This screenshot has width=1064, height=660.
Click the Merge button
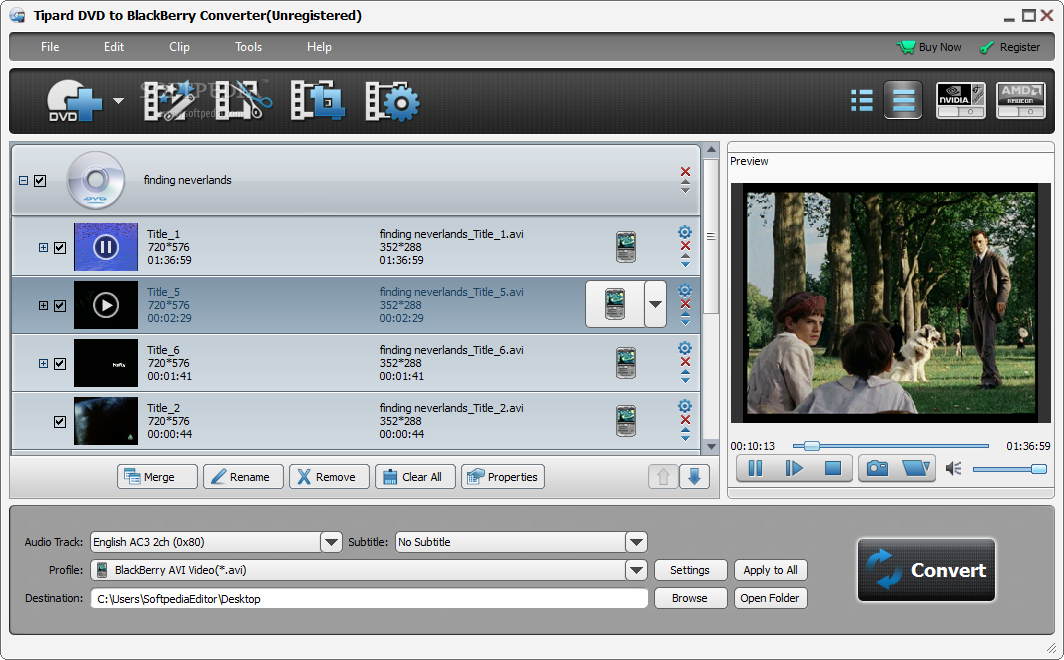[157, 477]
